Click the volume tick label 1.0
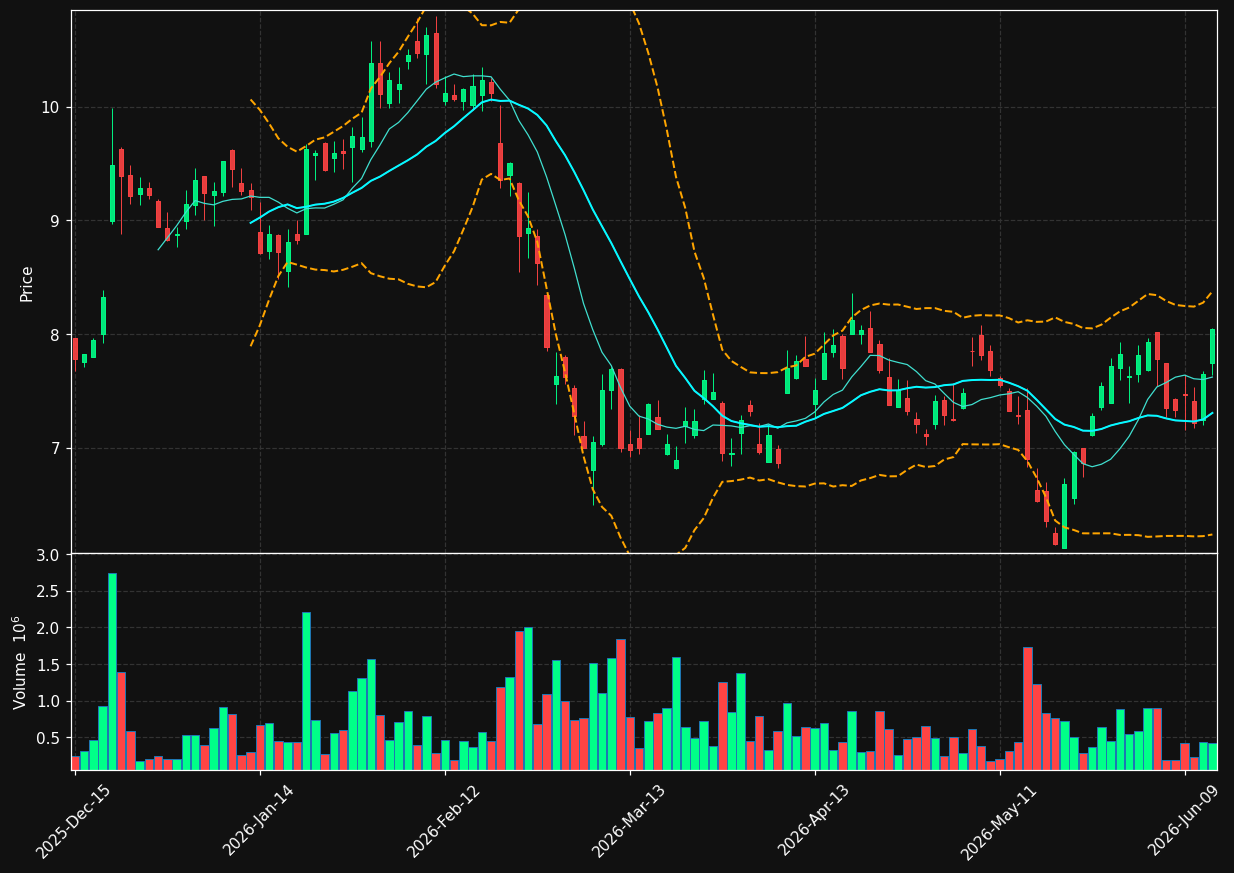This screenshot has height=873, width=1234. (x=49, y=702)
